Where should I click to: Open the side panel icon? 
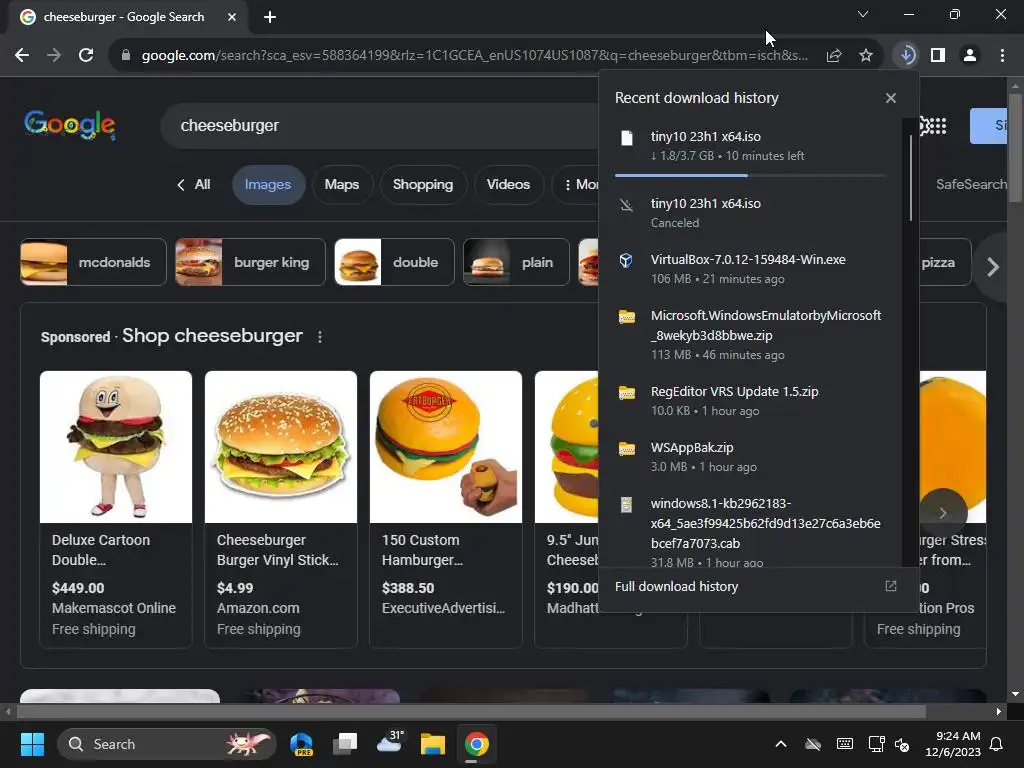coord(938,56)
